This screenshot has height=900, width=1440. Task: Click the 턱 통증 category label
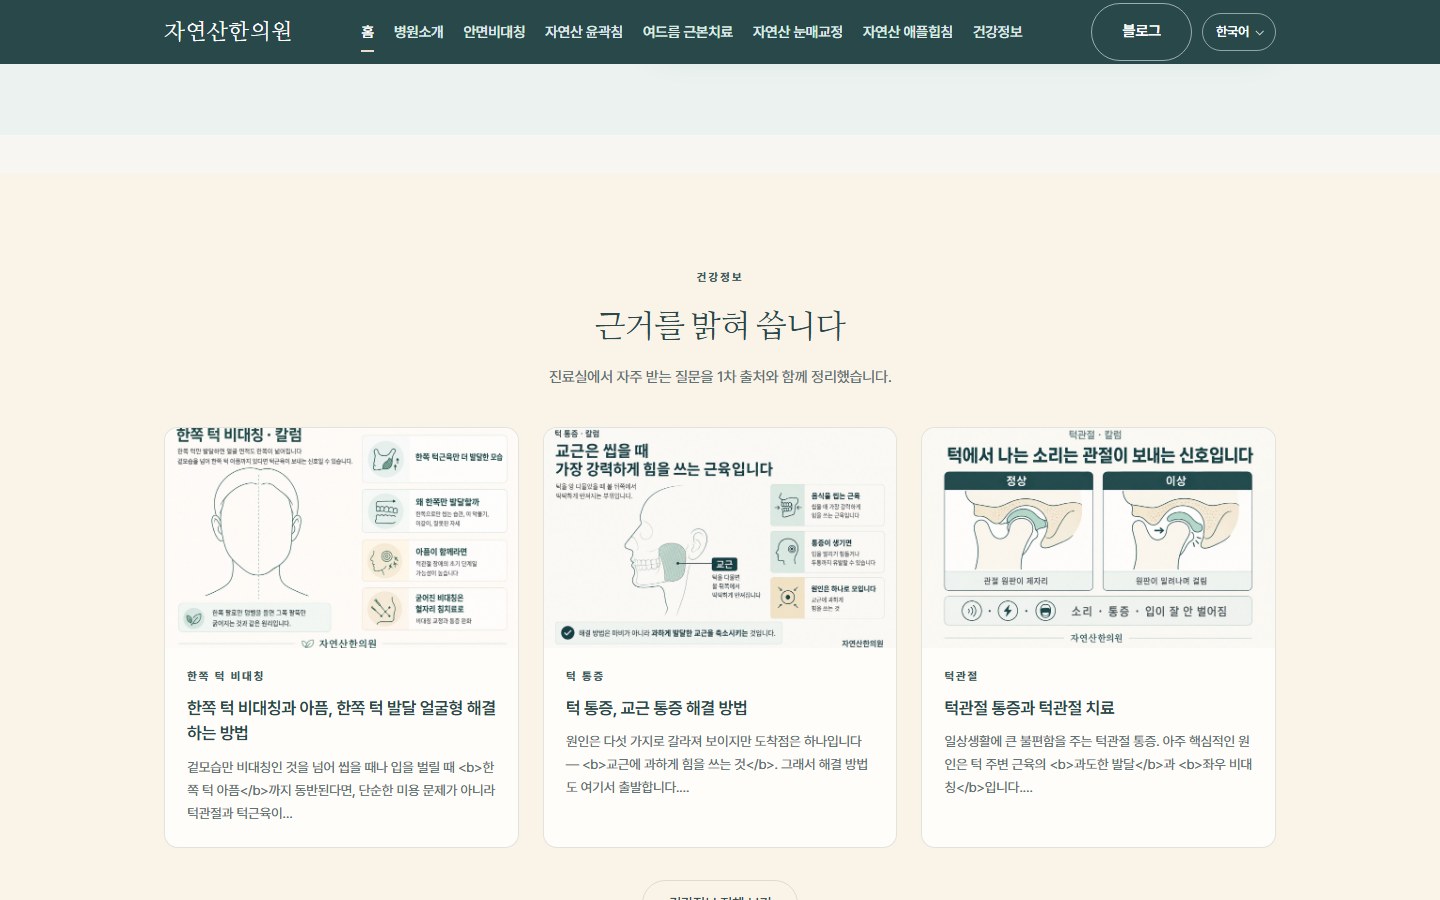(x=585, y=676)
